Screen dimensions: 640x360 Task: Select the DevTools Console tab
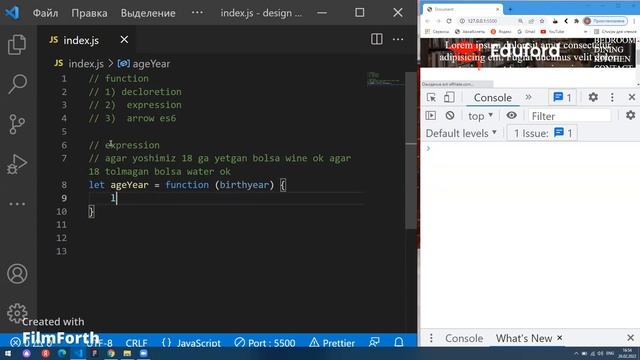click(x=493, y=98)
